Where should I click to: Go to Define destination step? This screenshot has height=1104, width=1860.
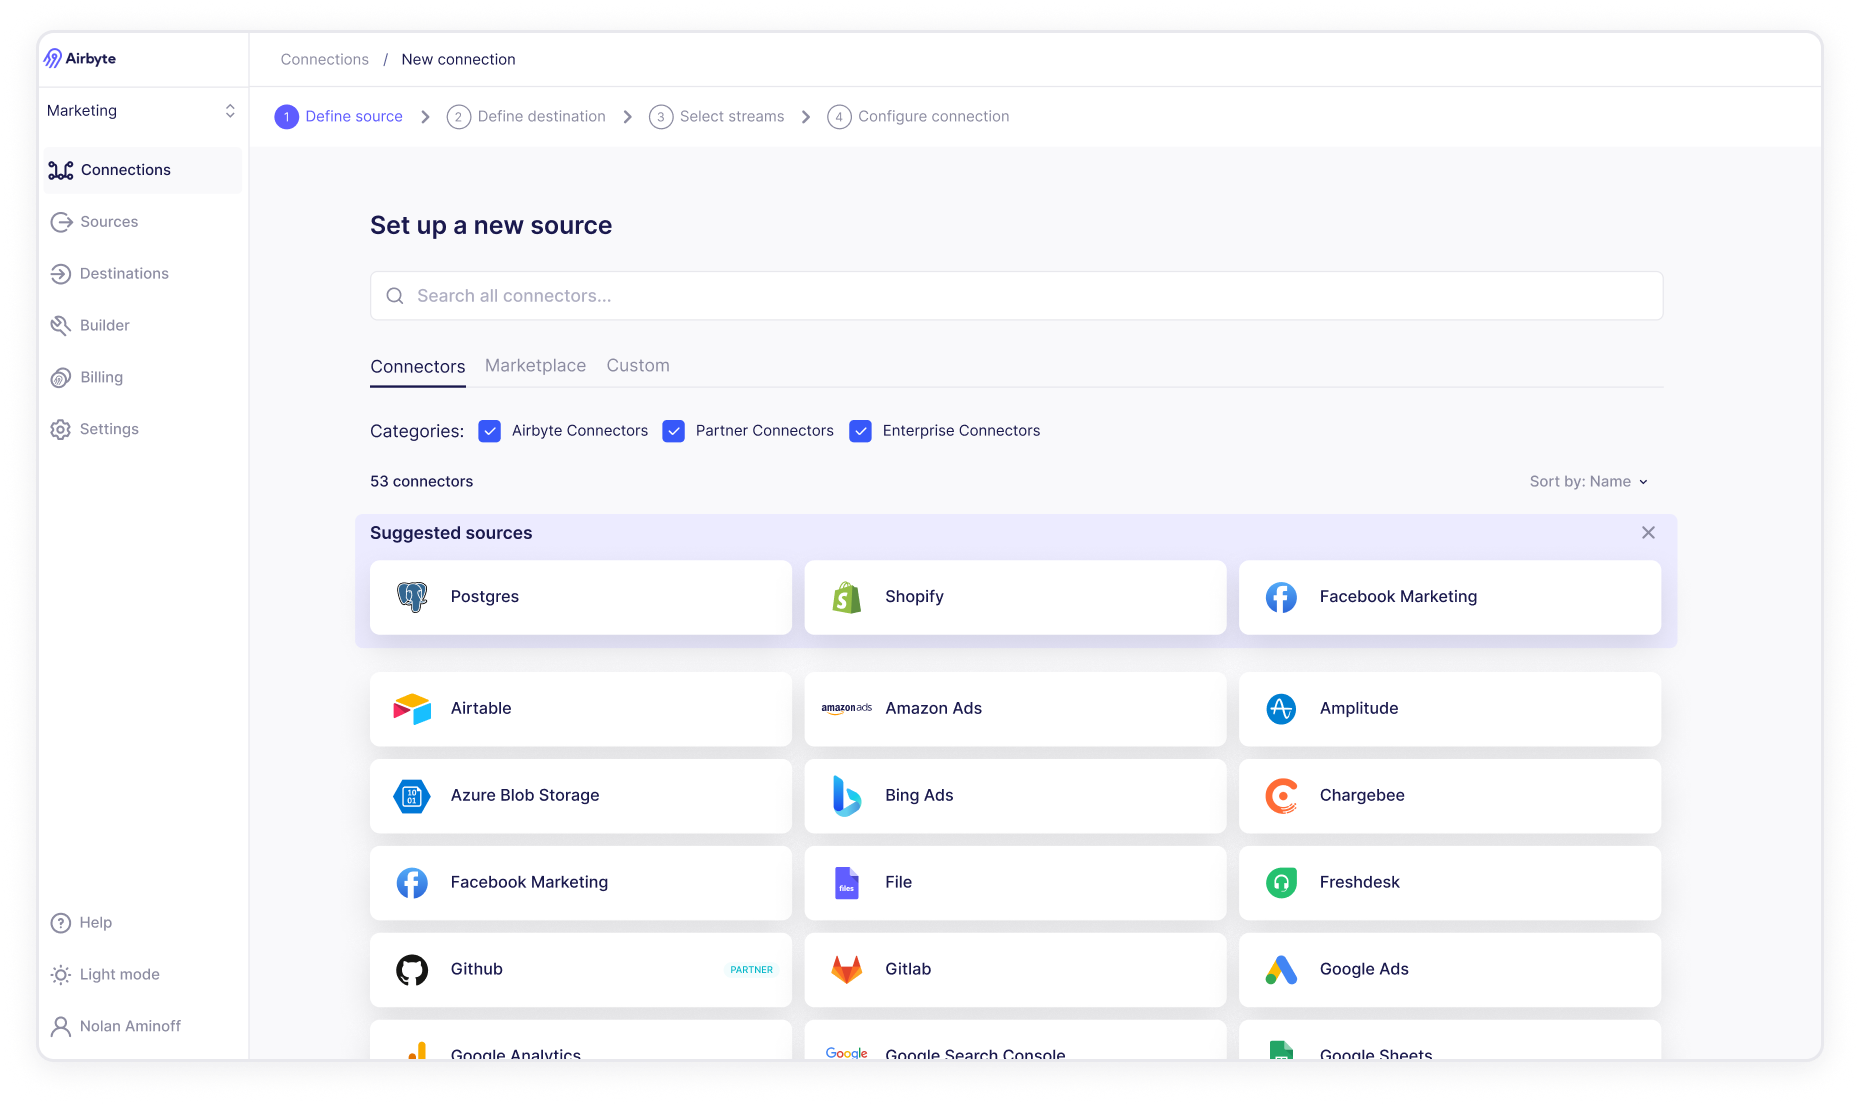click(x=526, y=117)
